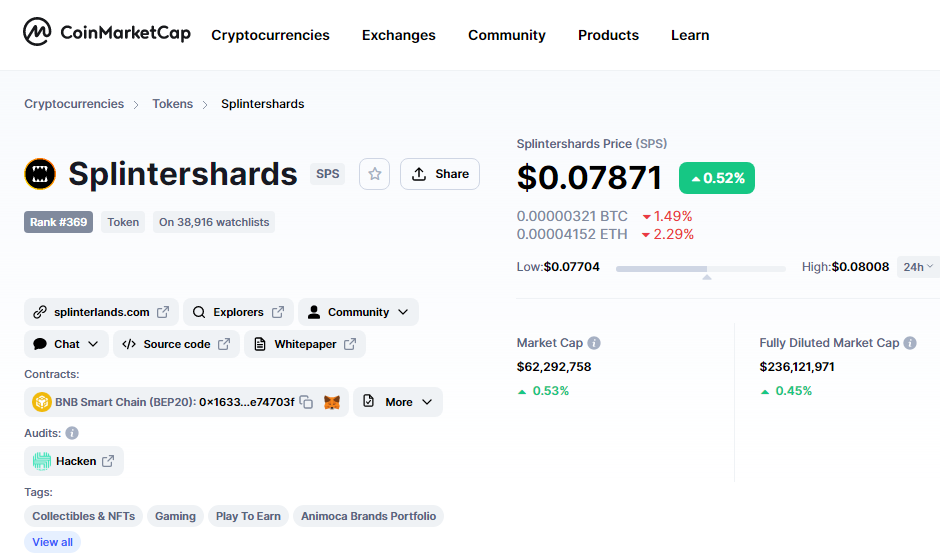Click the $236,121,971 fully diluted value
This screenshot has width=940, height=555.
pos(797,366)
